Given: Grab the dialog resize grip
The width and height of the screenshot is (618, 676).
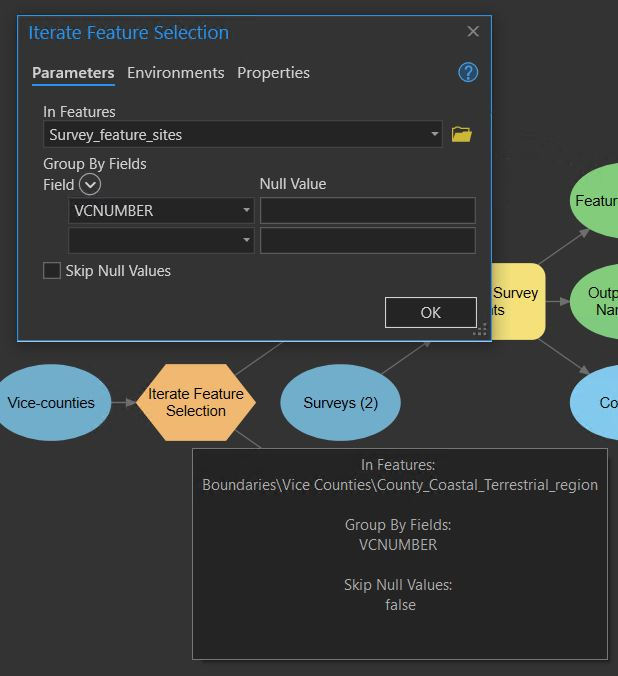Looking at the screenshot, I should pyautogui.click(x=480, y=329).
